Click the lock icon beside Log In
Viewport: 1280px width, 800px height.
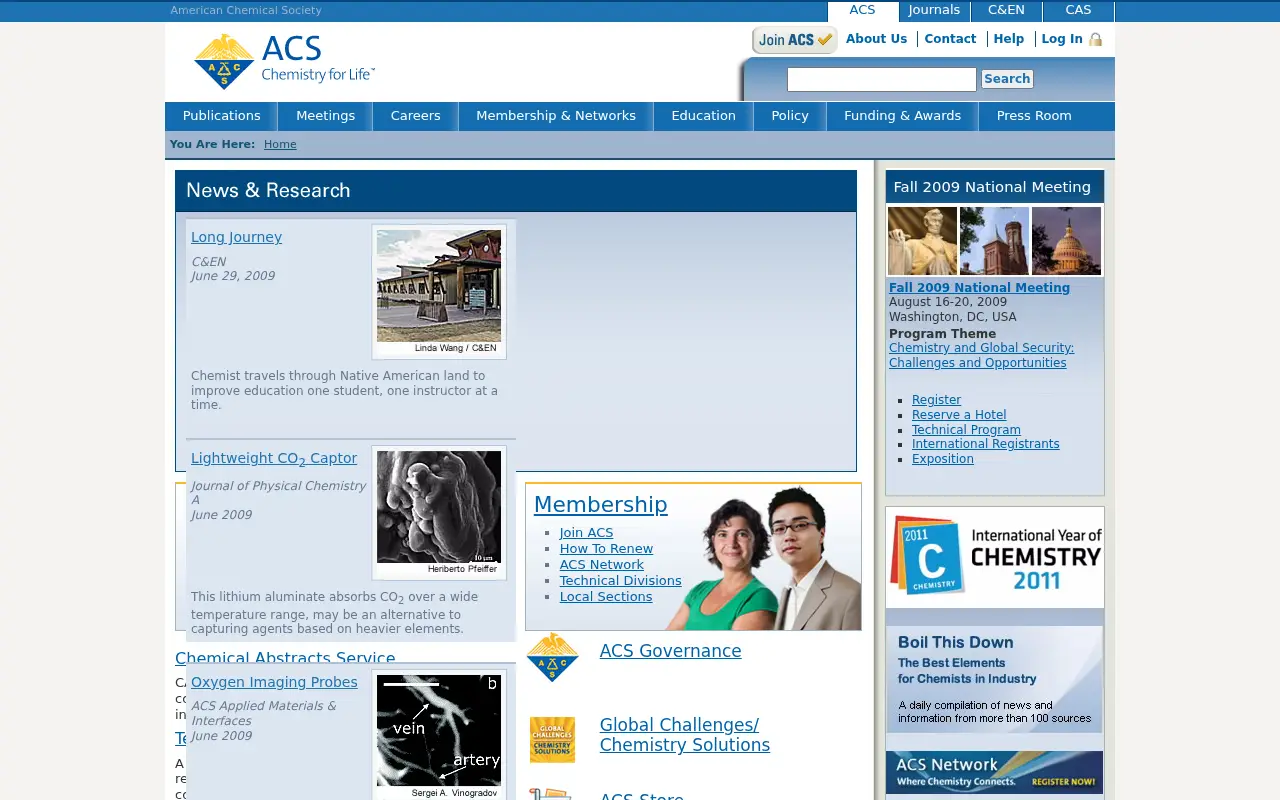pos(1095,39)
